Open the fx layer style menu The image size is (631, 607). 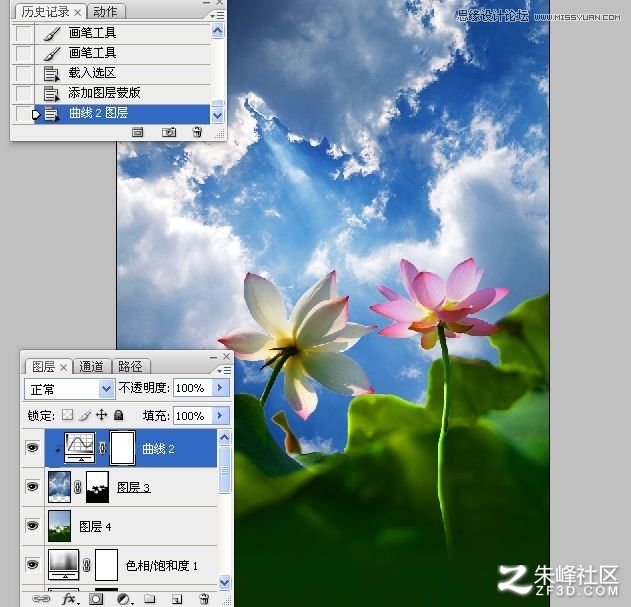(69, 599)
